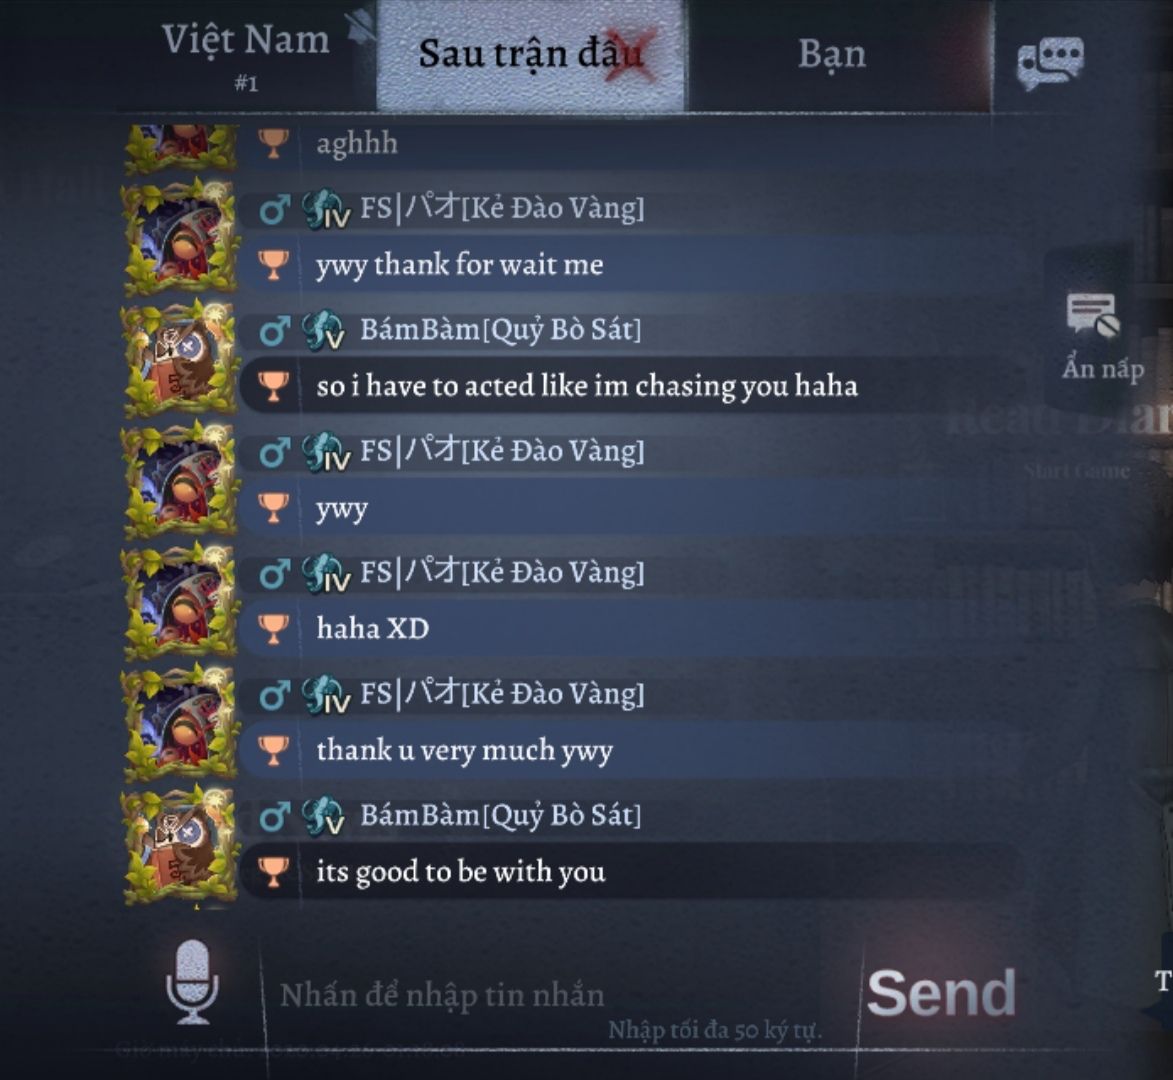Click the rank IV badge above 'ywy thank for wait me'

click(325, 209)
